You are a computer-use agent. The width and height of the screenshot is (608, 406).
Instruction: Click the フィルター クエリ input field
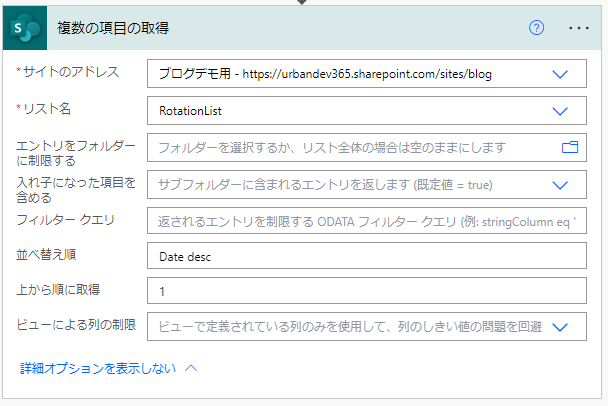point(367,221)
